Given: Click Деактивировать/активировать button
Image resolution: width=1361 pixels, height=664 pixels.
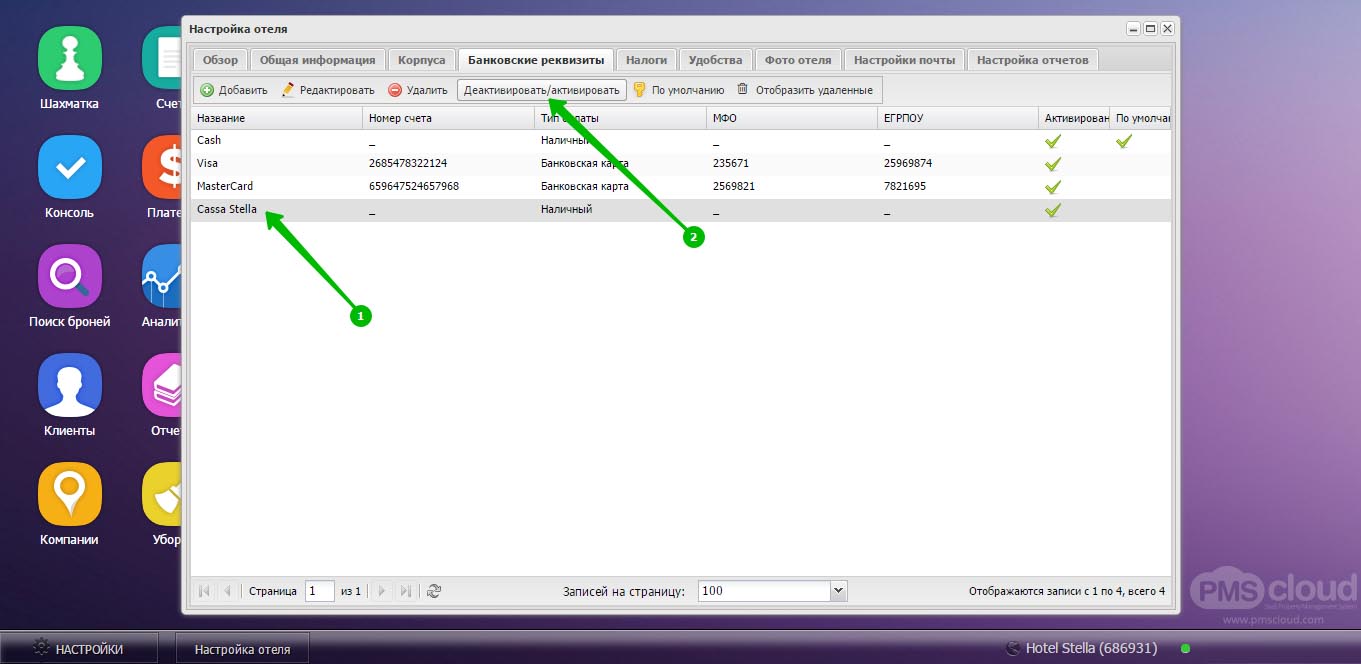Looking at the screenshot, I should click(x=542, y=90).
